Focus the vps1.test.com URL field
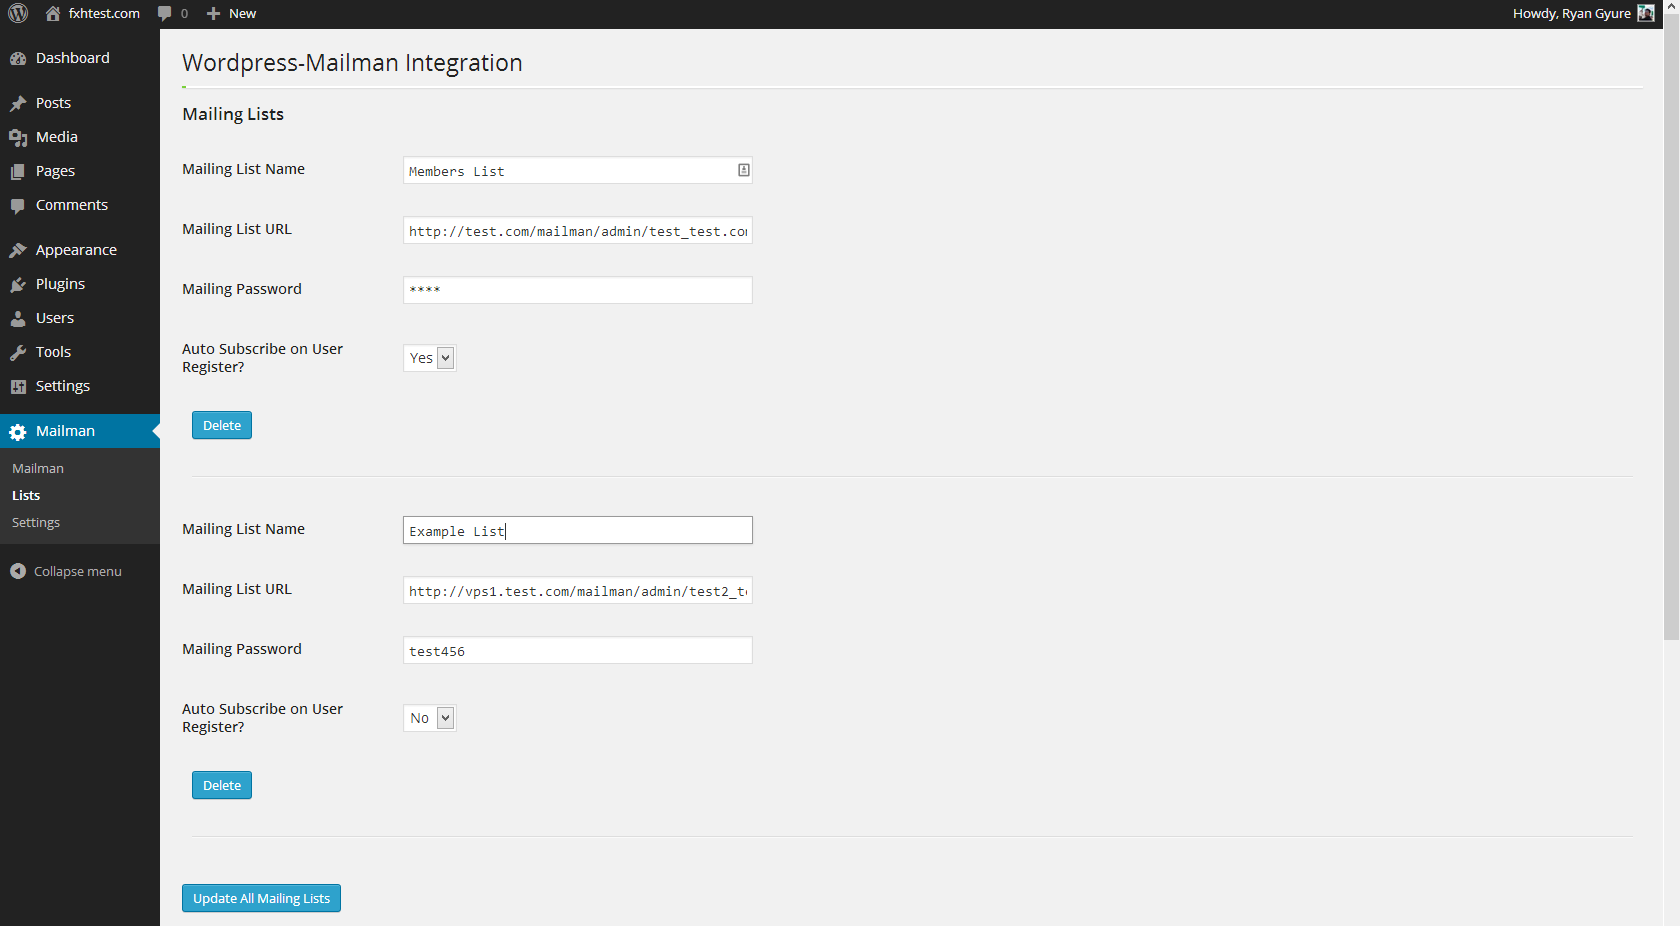Screen dimensions: 1680x926 (x=578, y=590)
